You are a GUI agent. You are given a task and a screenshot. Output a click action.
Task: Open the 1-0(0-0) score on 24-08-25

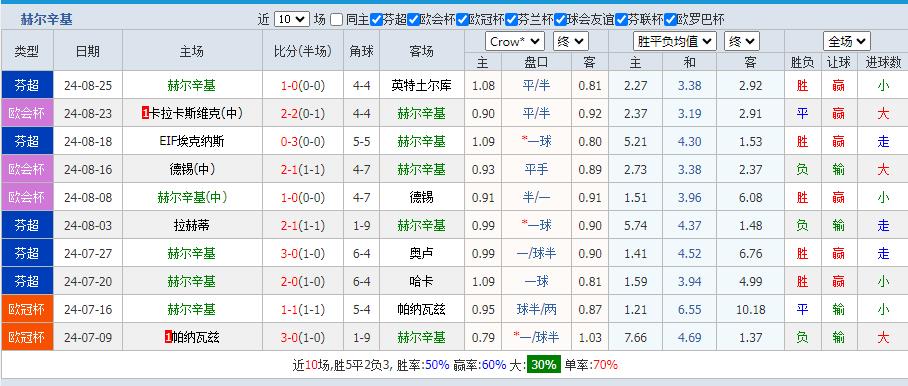[303, 86]
